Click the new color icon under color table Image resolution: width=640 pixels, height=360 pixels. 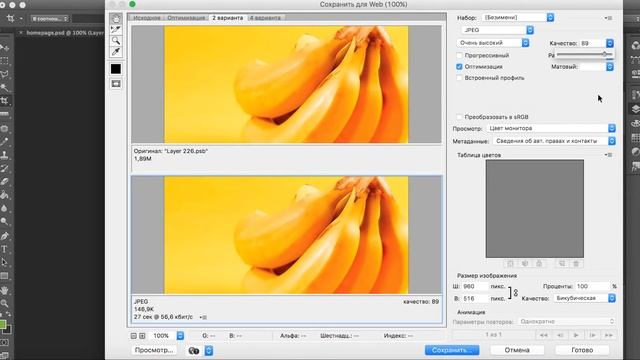(x=562, y=264)
